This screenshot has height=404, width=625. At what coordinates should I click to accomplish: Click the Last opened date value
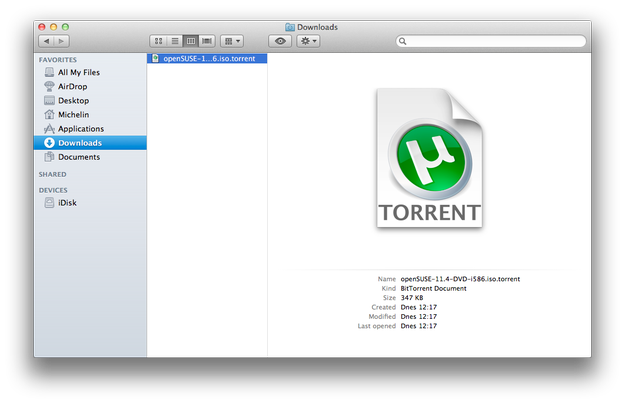[x=419, y=326]
